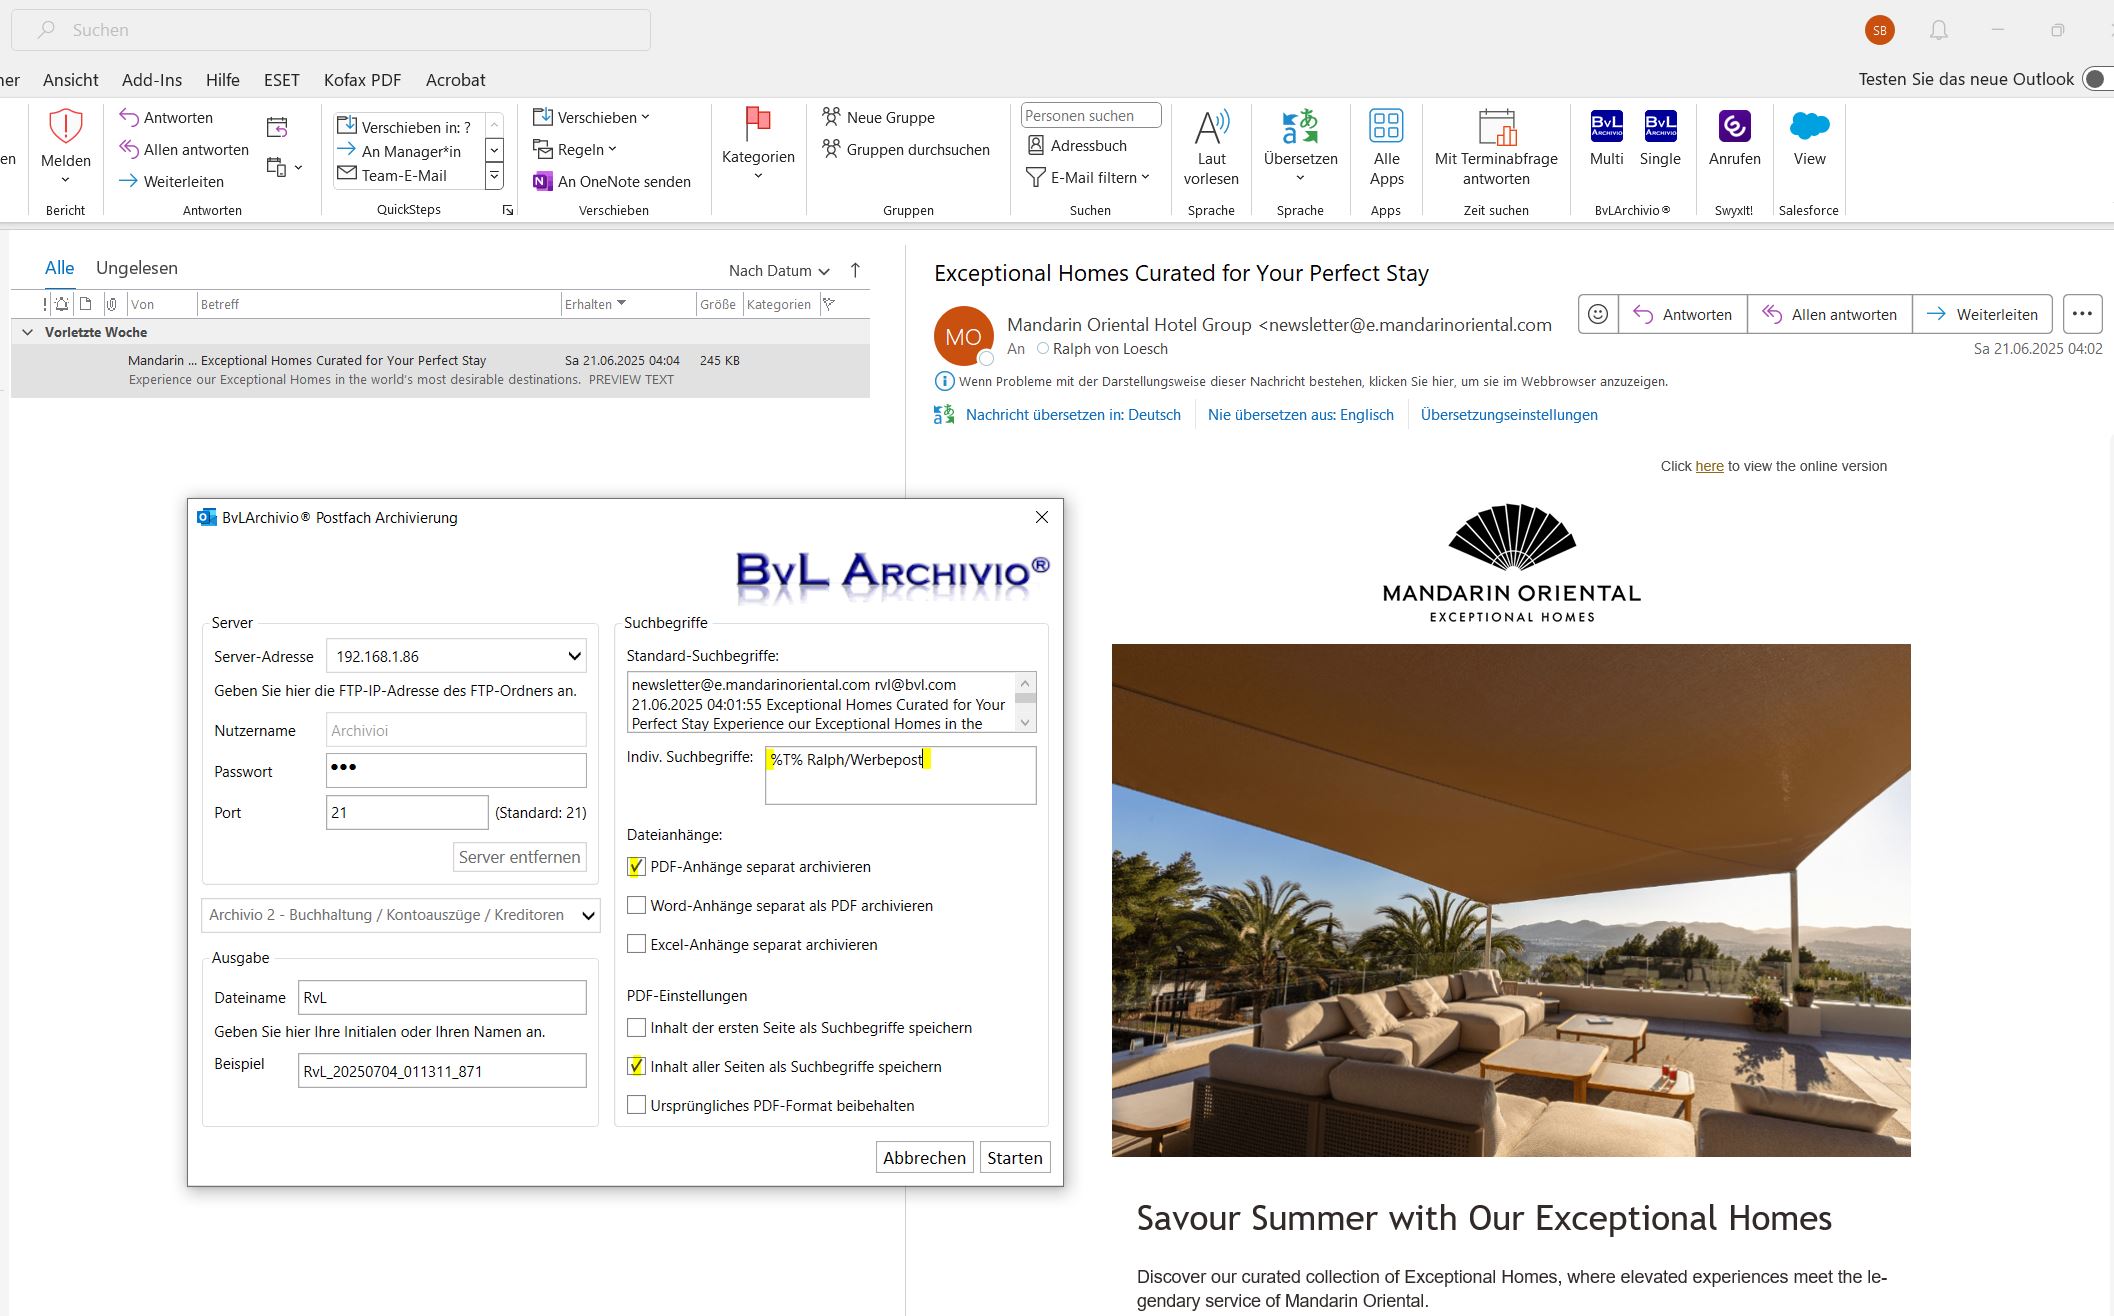Viewport: 2114px width, 1316px height.
Task: Check Ursprüngliches PDF-Format beibehalten
Action: click(636, 1105)
